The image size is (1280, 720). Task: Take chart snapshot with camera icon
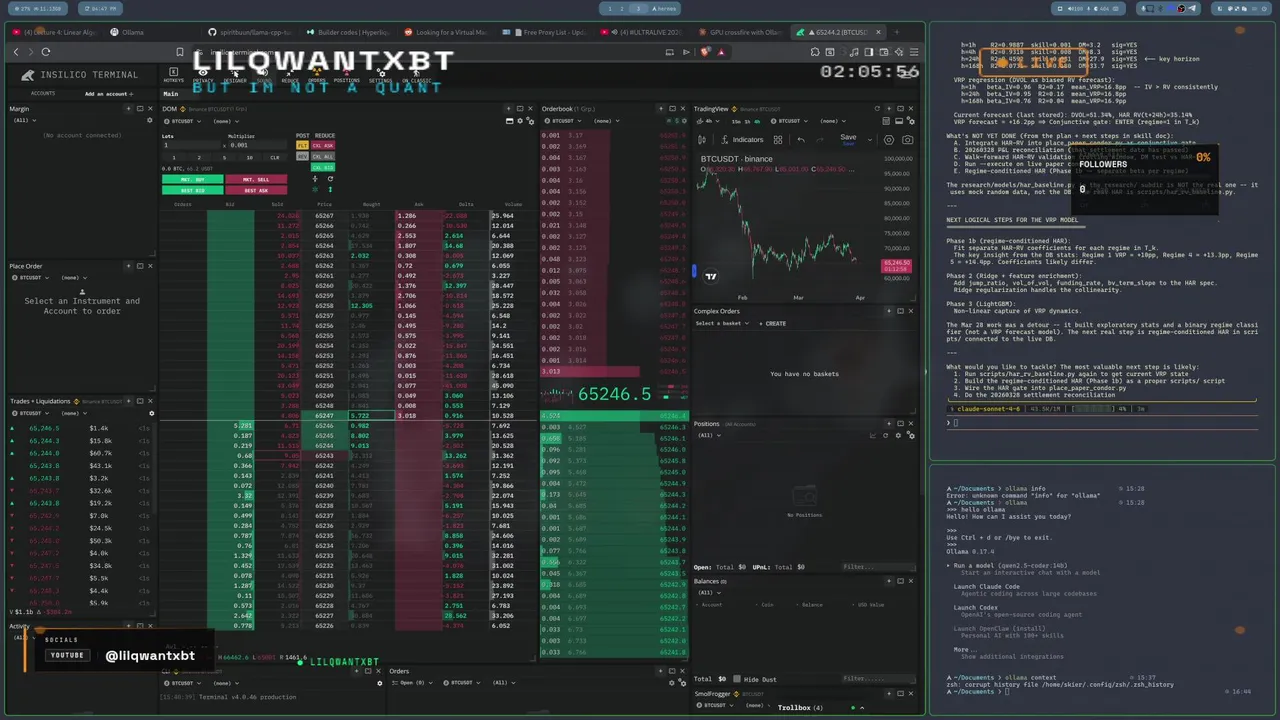point(907,139)
